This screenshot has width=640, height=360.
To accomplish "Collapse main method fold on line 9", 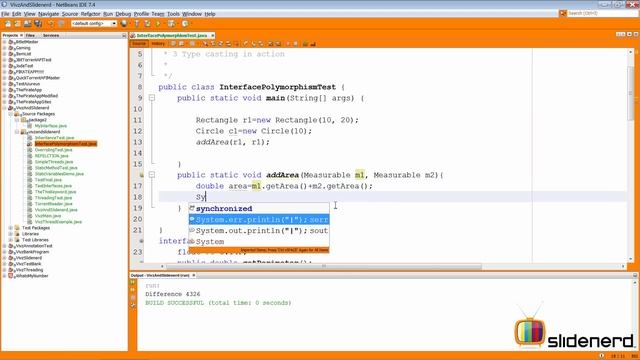I will pos(152,98).
